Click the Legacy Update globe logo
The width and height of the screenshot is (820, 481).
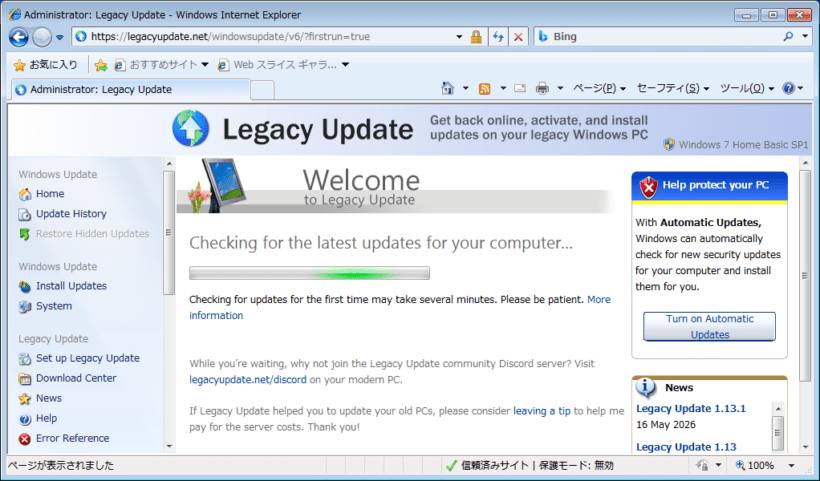[191, 129]
